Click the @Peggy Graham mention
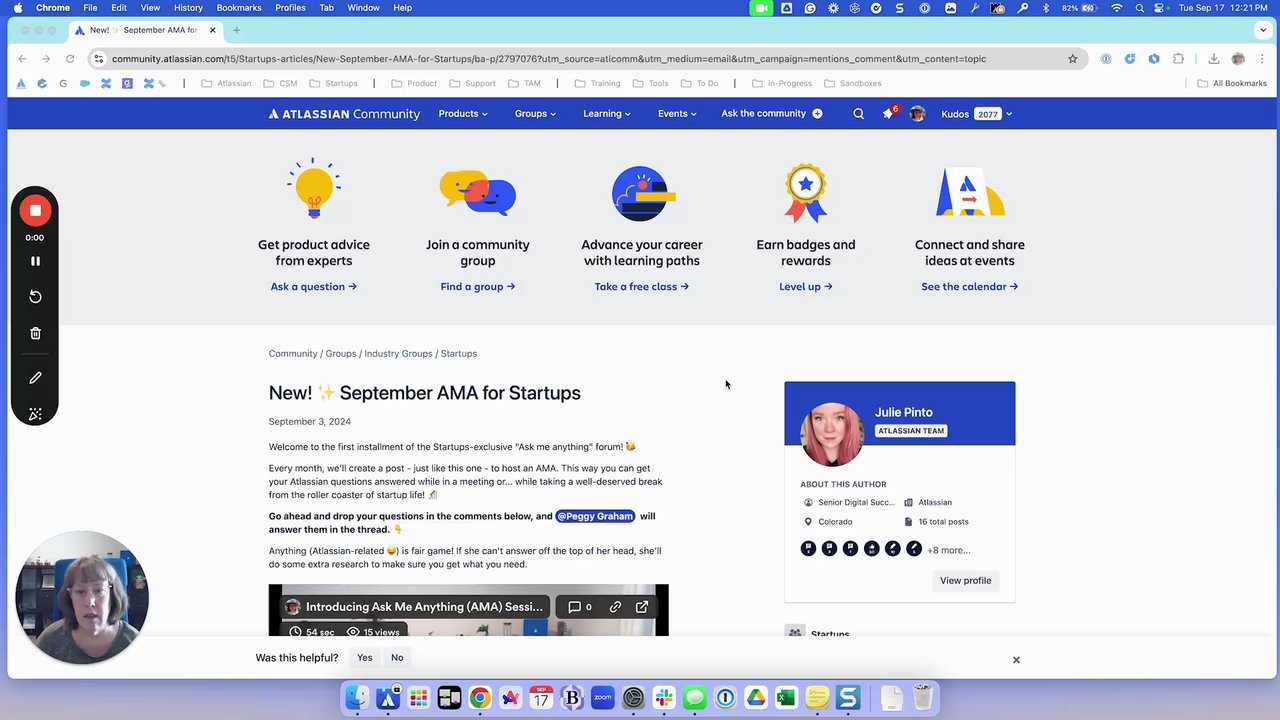 [x=595, y=516]
